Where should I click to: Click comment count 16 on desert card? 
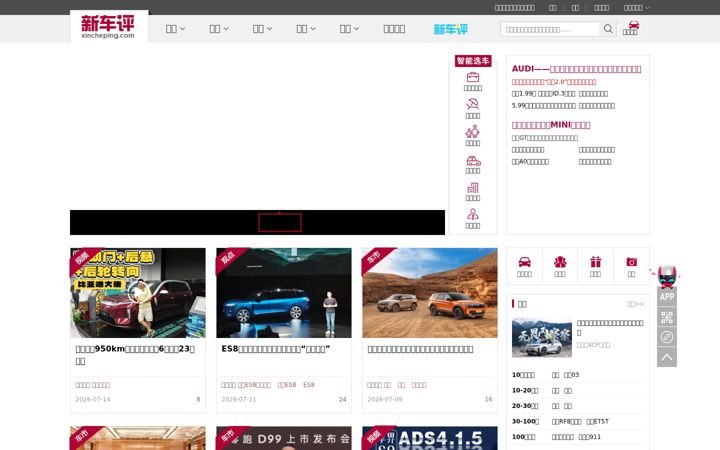(x=489, y=399)
